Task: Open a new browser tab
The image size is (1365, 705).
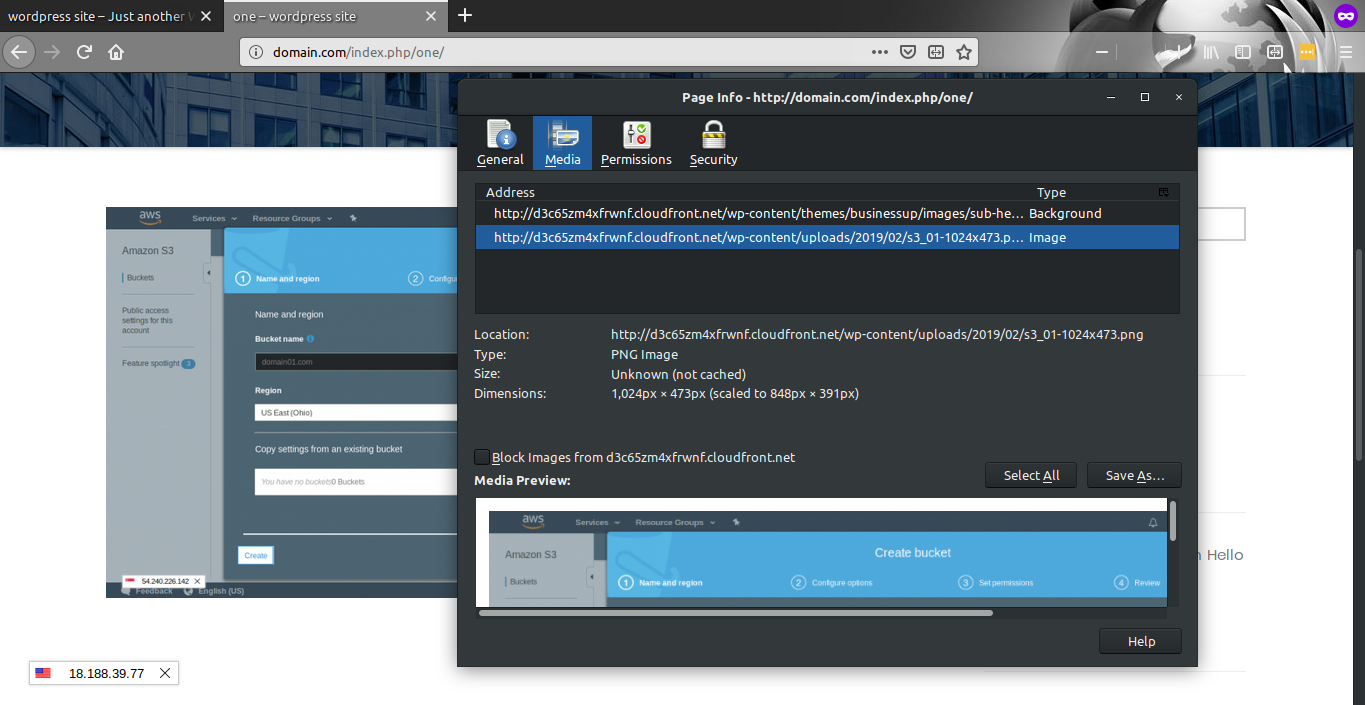Action: [x=465, y=15]
